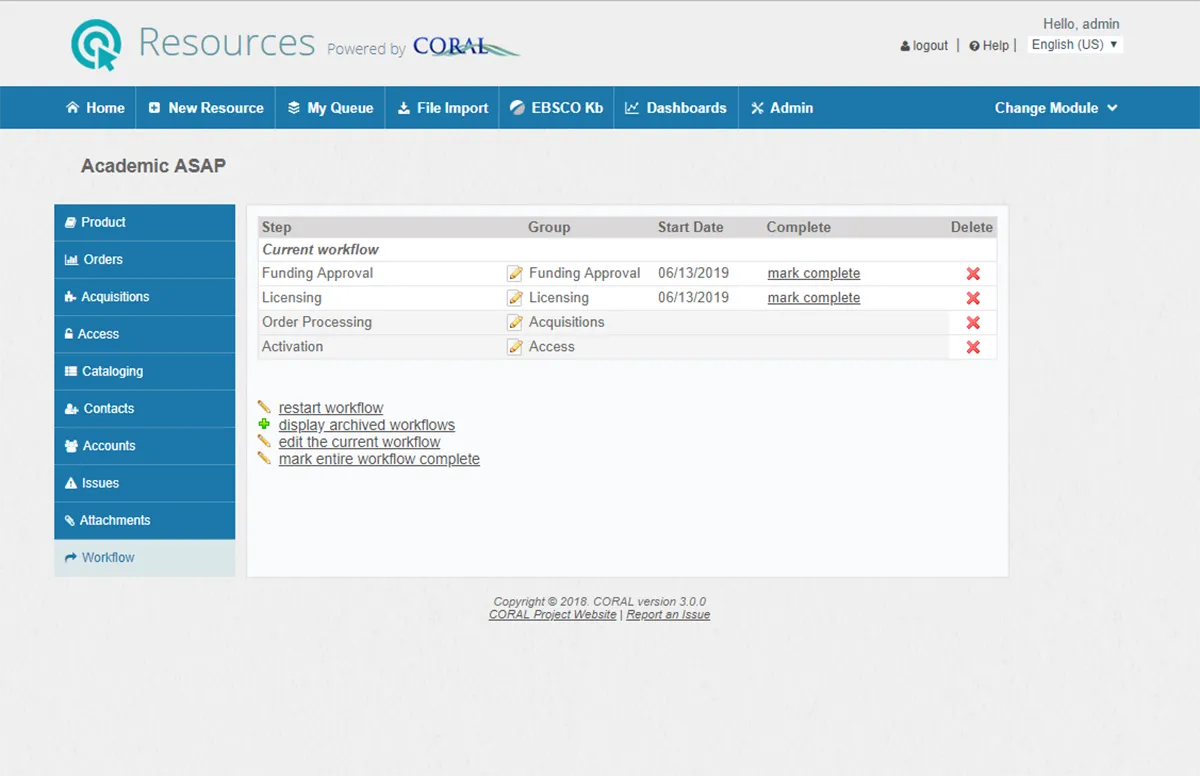Viewport: 1200px width, 776px height.
Task: Click the Resources module logo icon
Action: click(96, 45)
